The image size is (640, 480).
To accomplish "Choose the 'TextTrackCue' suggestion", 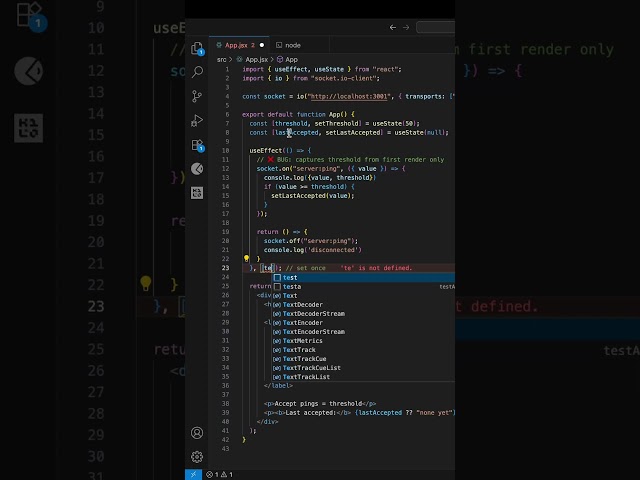I will point(364,358).
